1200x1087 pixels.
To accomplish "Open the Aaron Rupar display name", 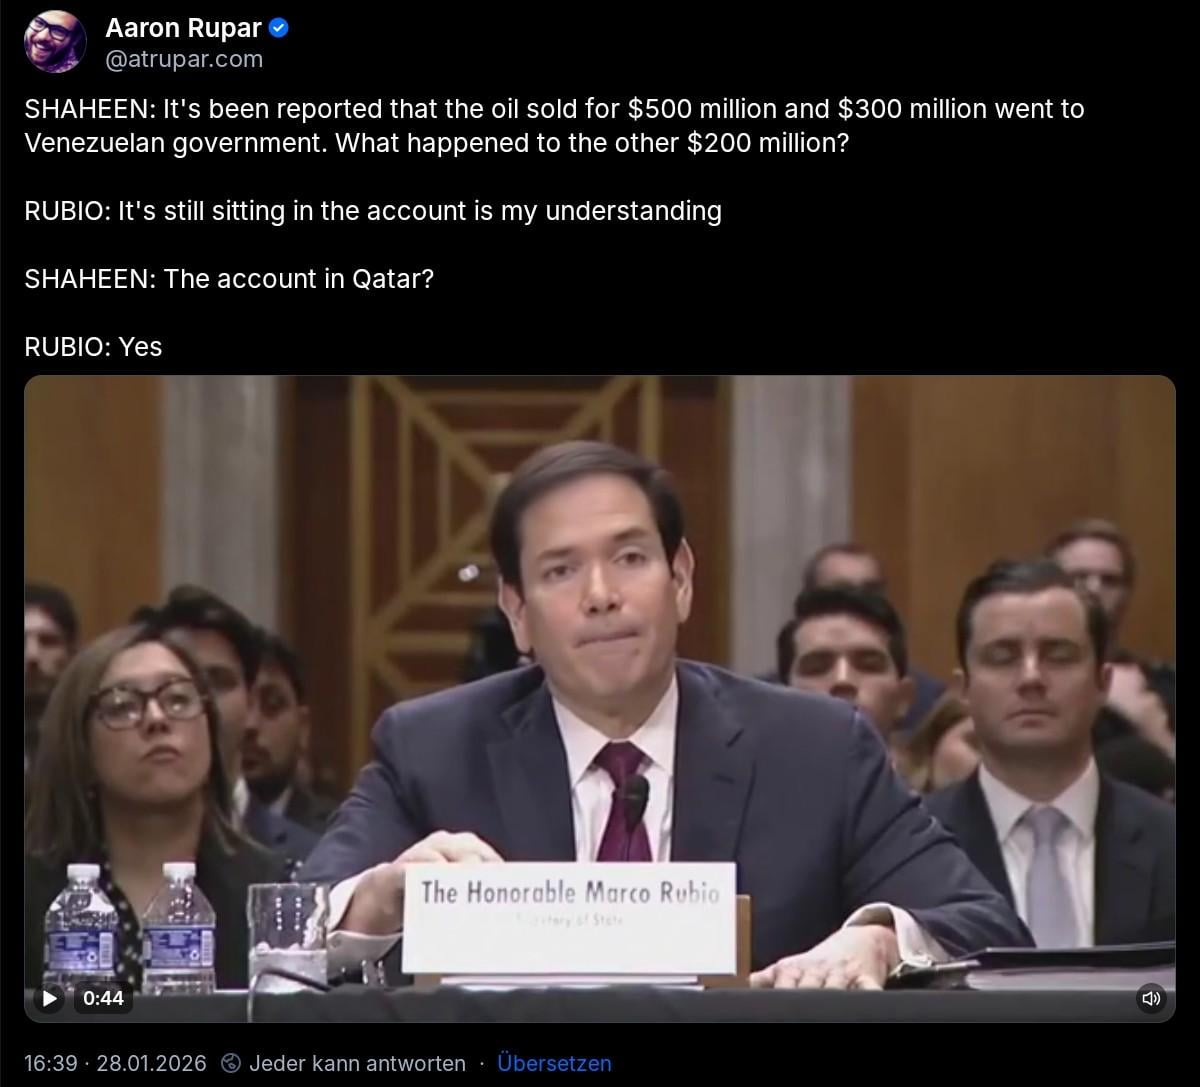I will (184, 28).
